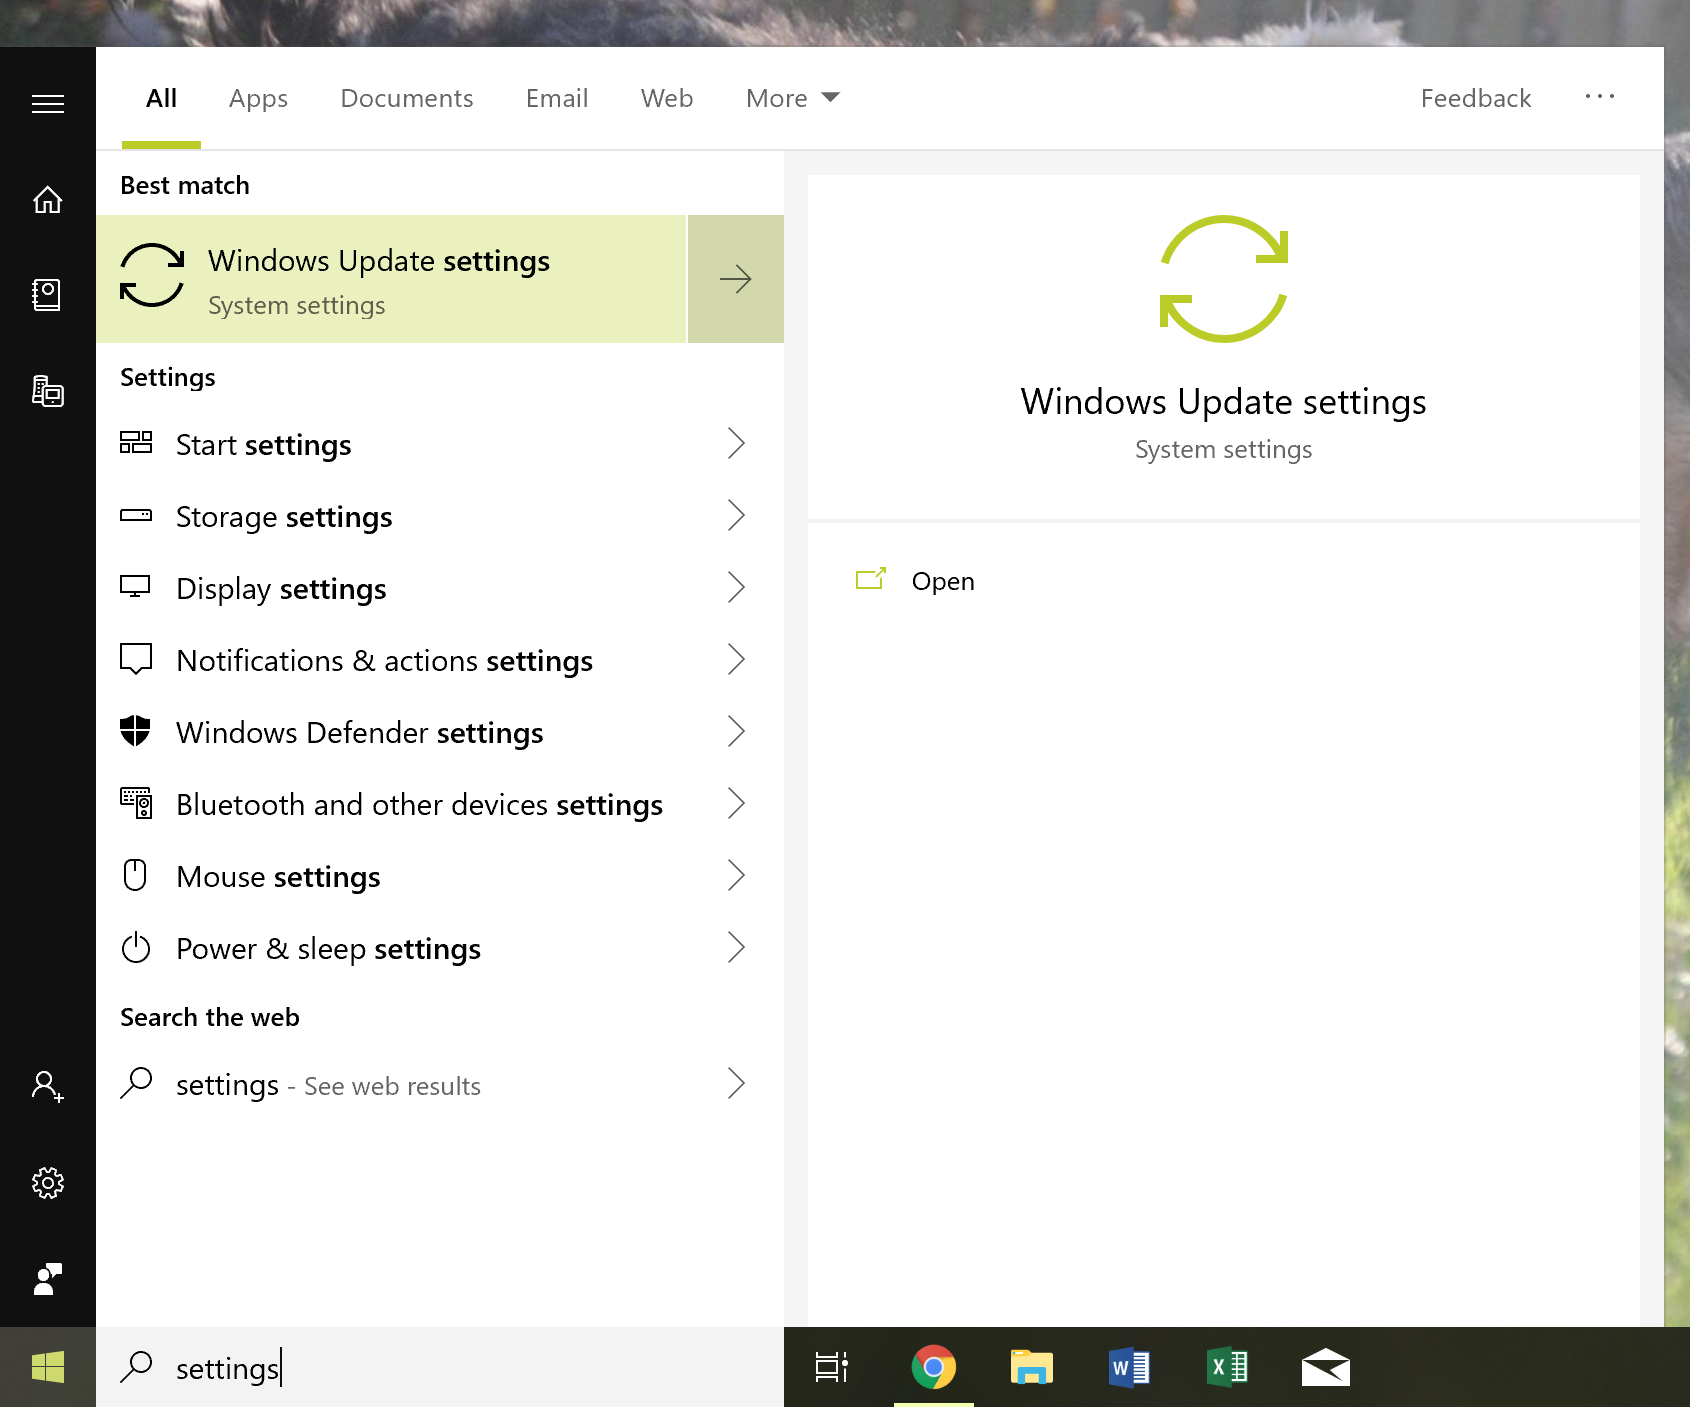
Task: Open the More filter dropdown
Action: click(x=793, y=98)
